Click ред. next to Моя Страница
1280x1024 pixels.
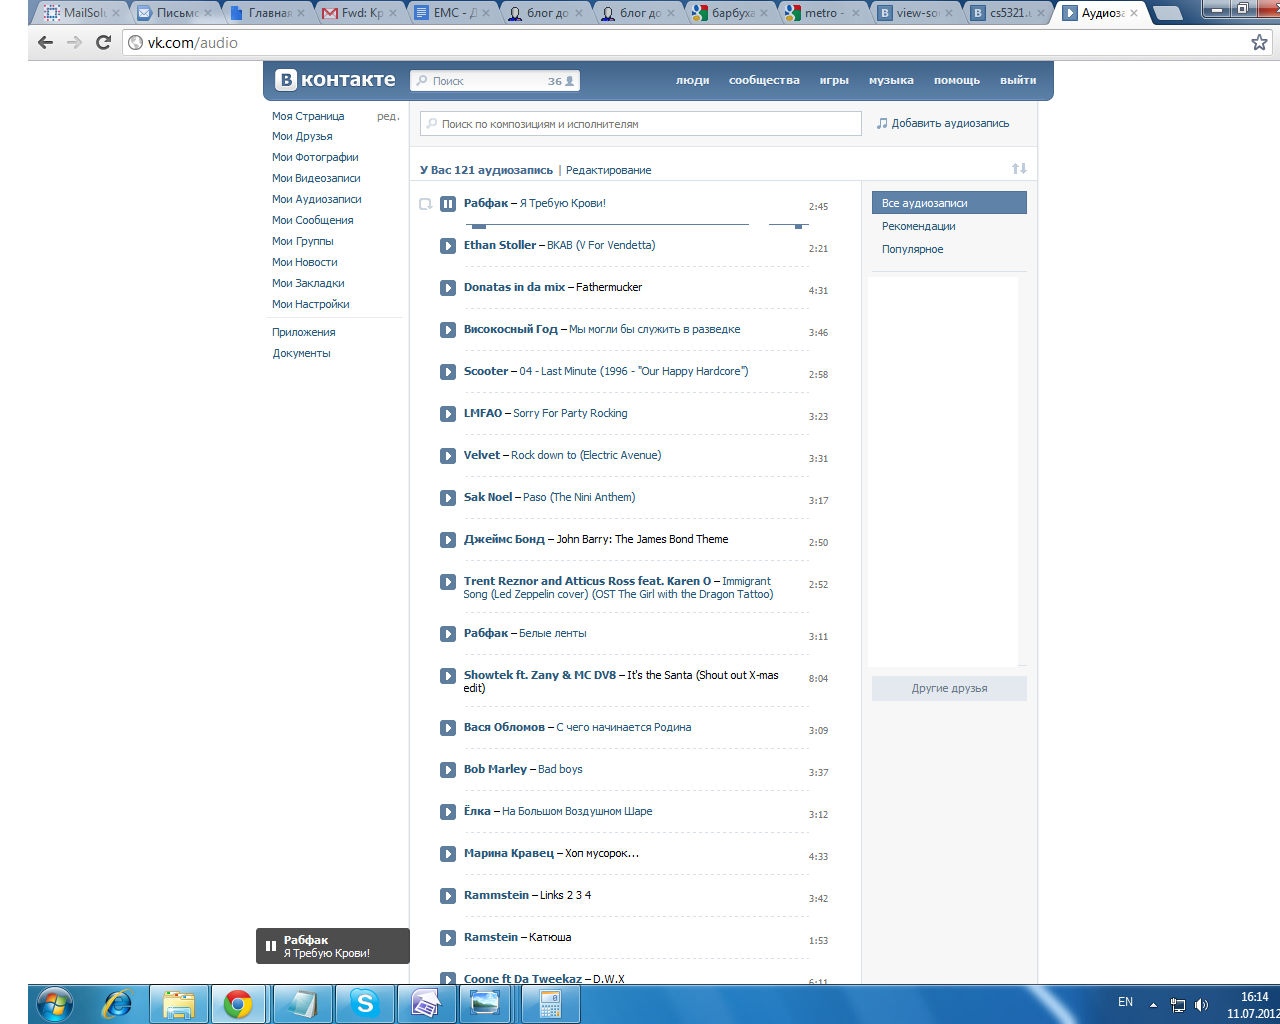pos(388,116)
